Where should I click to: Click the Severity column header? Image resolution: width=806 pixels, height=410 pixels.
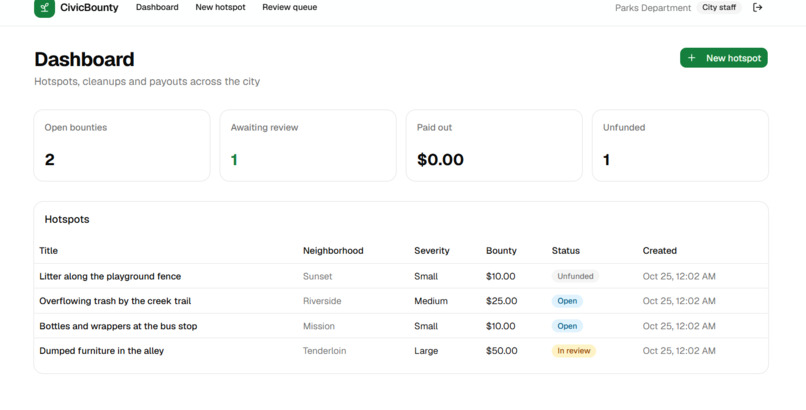coord(432,251)
